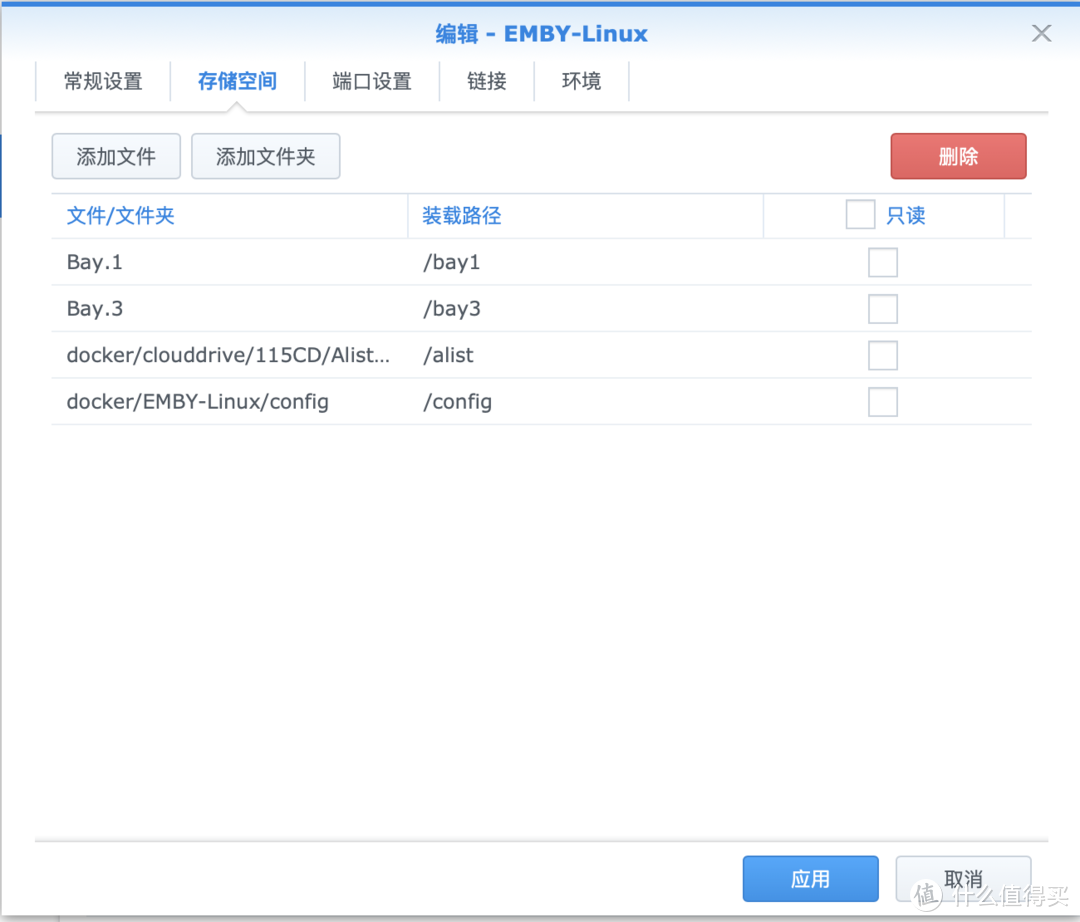Check the read-only box for /alist mount
The height and width of the screenshot is (922, 1080).
pos(883,355)
